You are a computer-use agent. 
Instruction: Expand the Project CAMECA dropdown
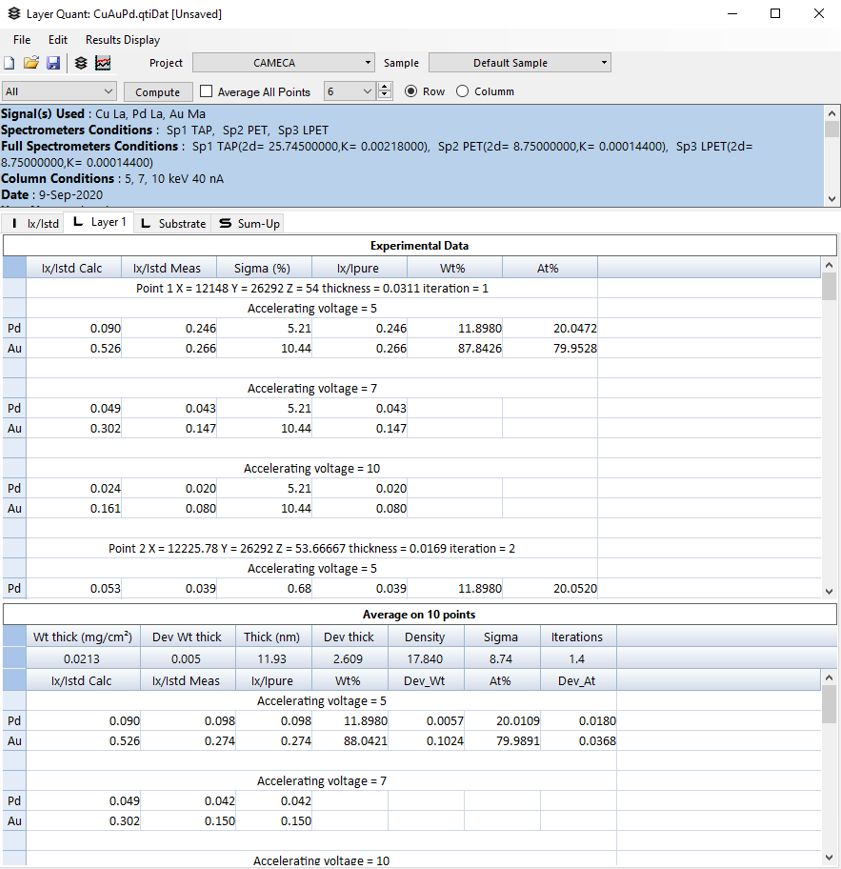point(283,63)
